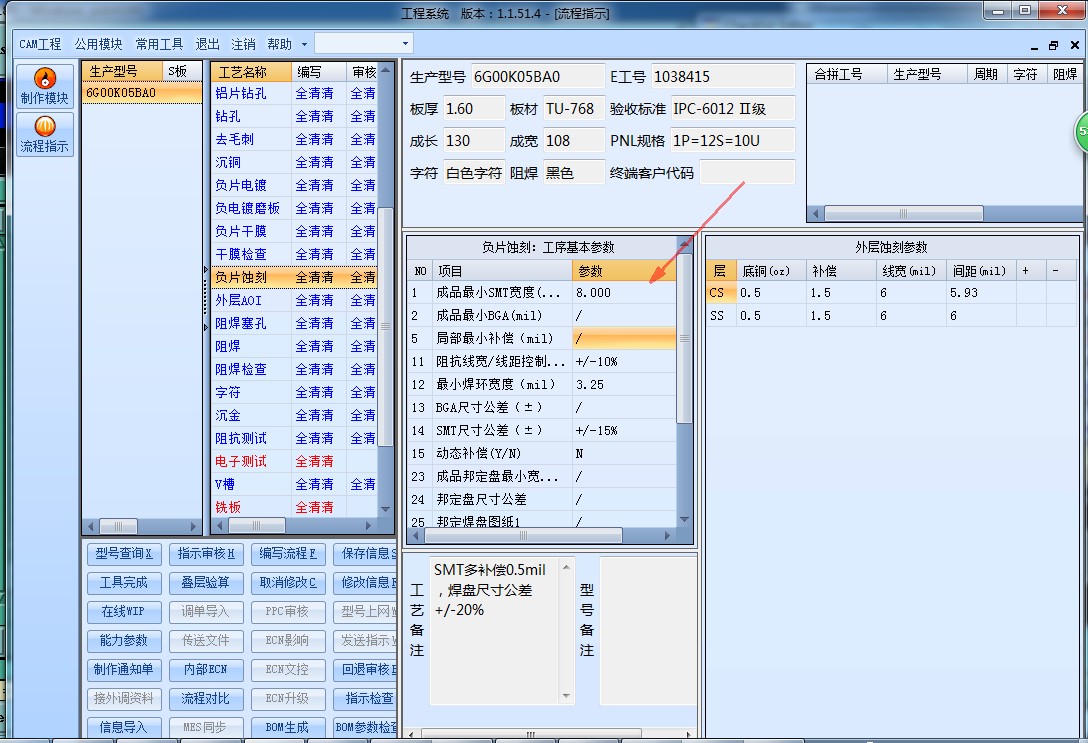The width and height of the screenshot is (1088, 743).
Task: Click the 编写流程F button
Action: (288, 554)
